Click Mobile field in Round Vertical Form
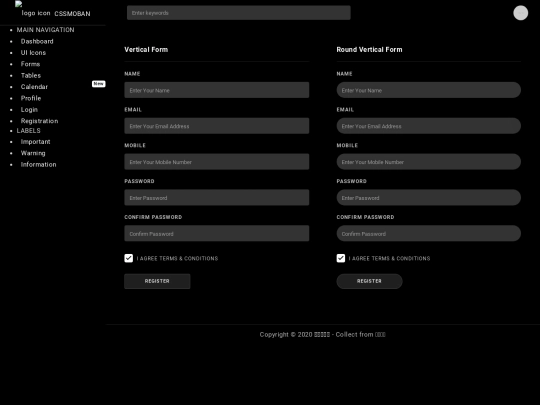This screenshot has width=540, height=405. click(428, 162)
